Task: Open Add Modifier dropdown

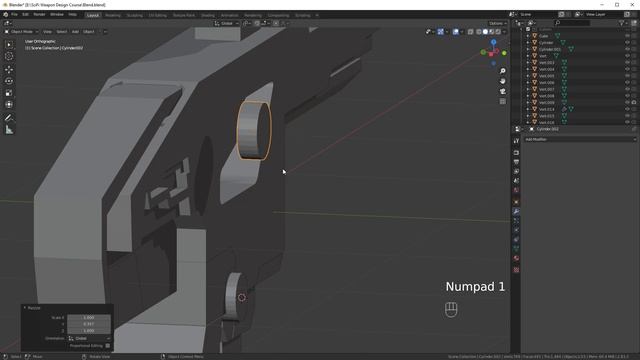Action: tap(580, 139)
